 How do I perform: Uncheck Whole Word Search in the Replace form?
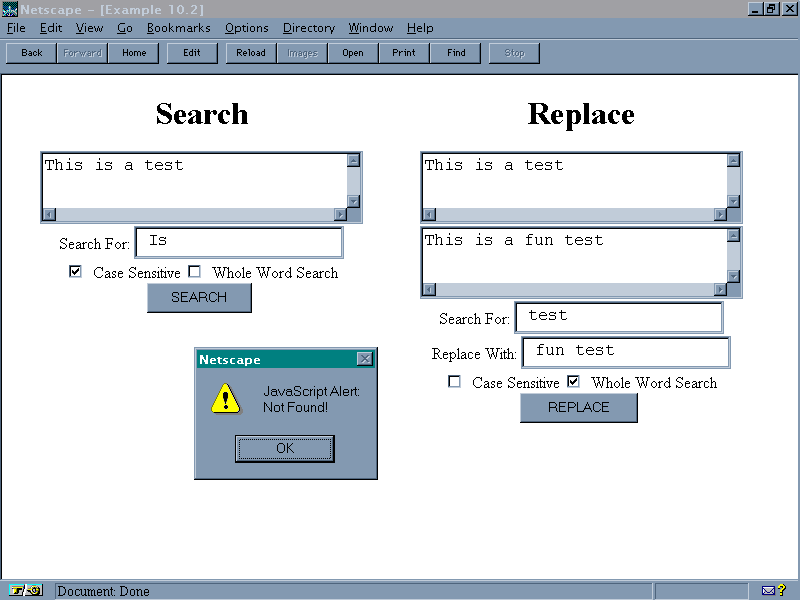574,382
